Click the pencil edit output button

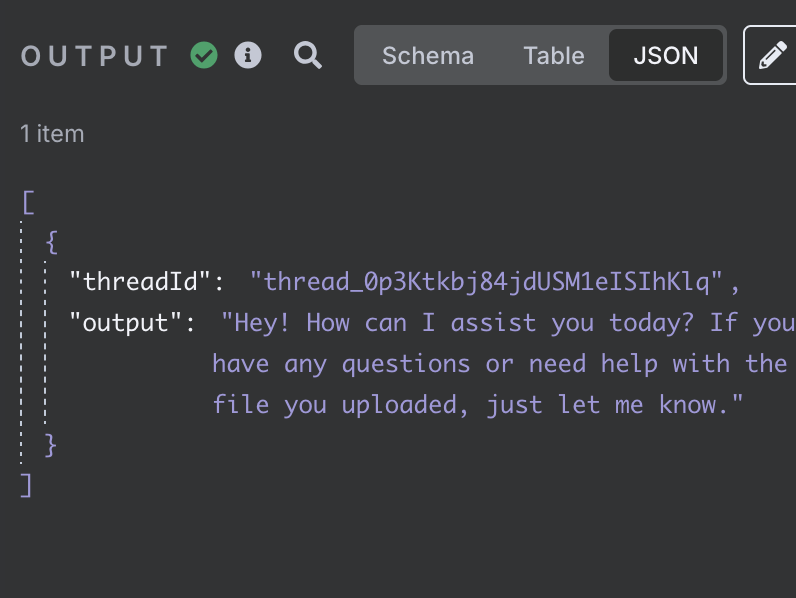tap(771, 55)
